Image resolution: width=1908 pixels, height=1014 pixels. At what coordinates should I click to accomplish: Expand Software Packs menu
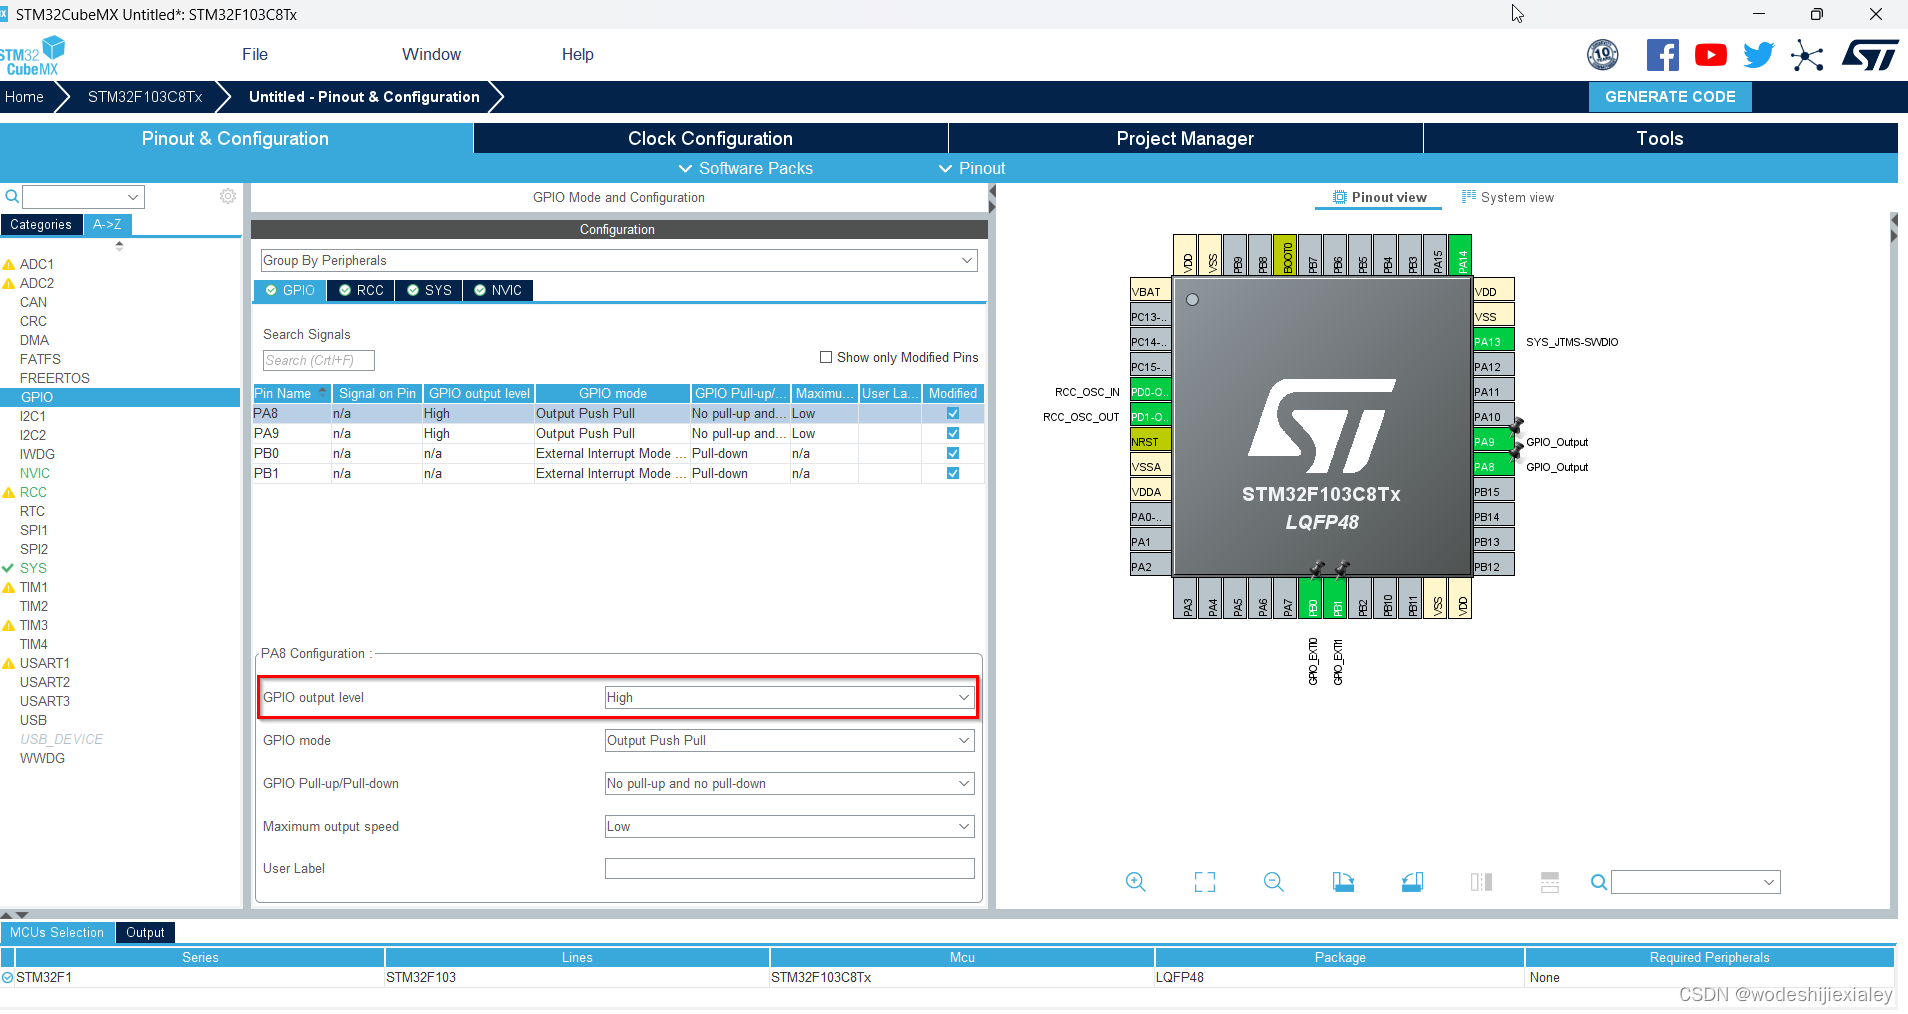tap(746, 168)
